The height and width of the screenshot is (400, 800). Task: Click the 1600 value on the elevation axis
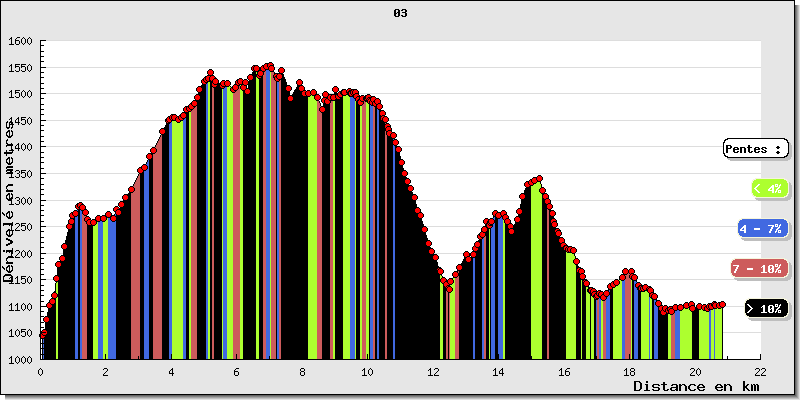click(x=20, y=41)
